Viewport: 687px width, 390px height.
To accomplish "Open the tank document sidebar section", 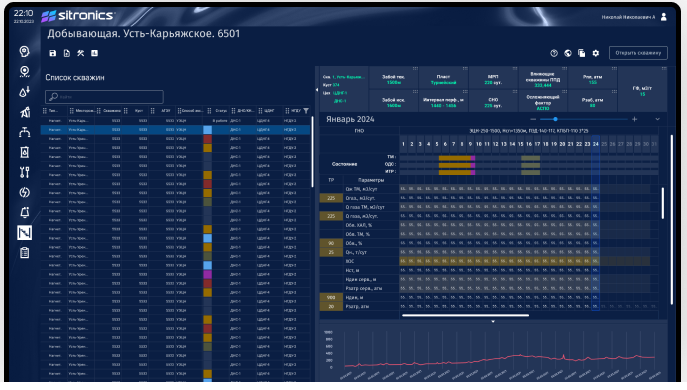I will pos(25,152).
